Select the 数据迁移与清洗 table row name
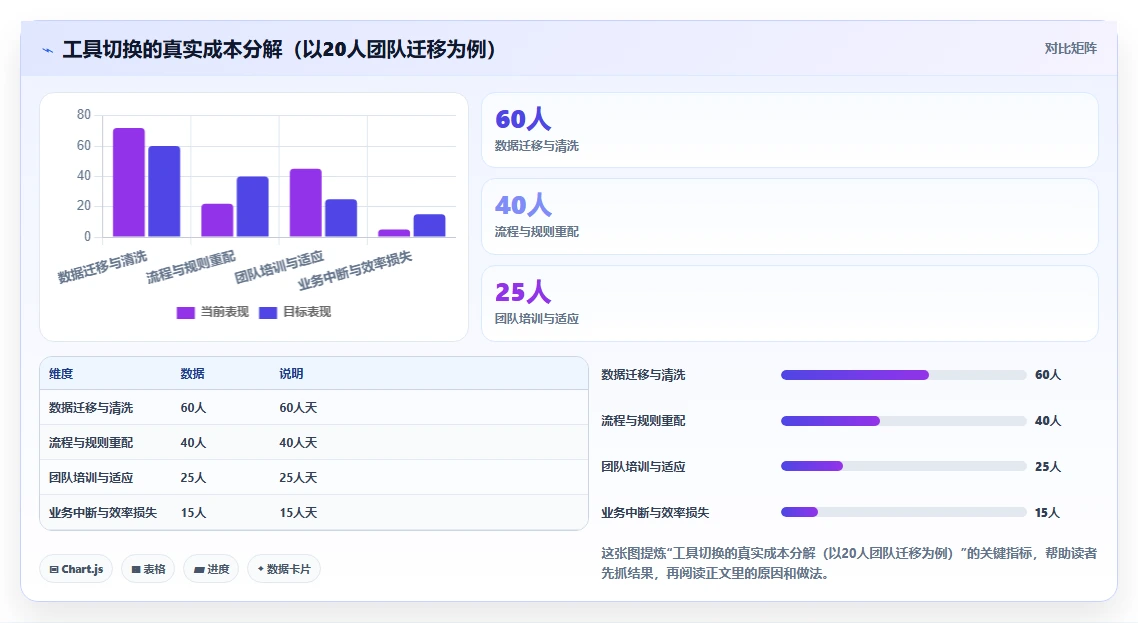 click(x=91, y=408)
